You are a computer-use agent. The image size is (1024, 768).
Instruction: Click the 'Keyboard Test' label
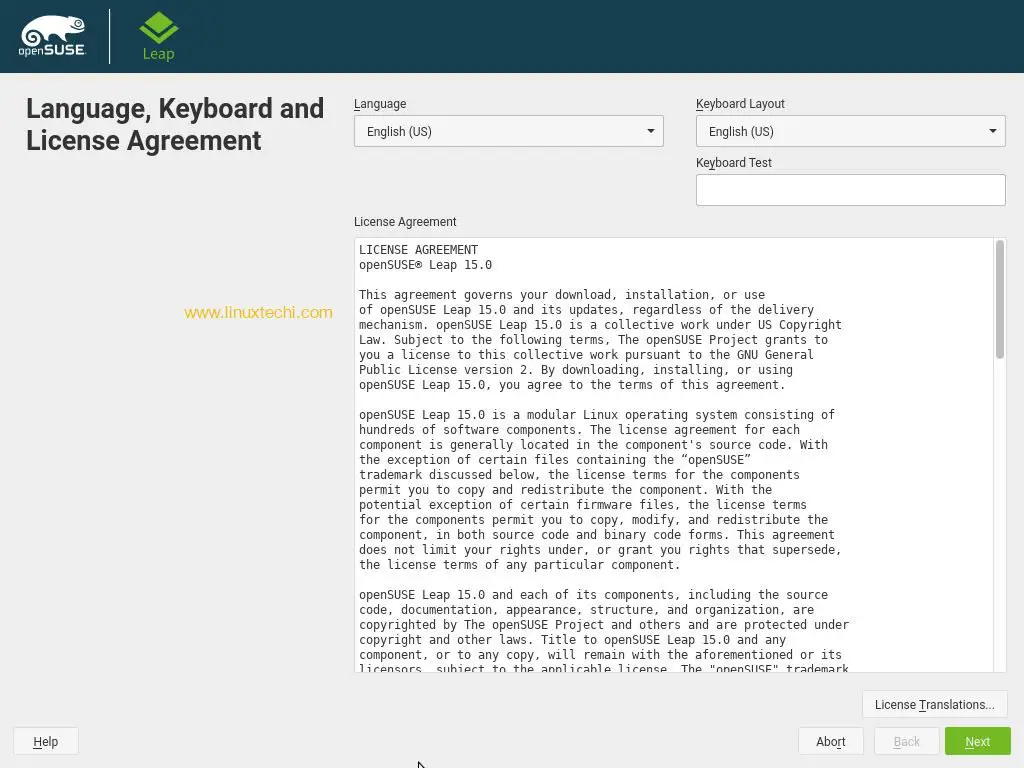(x=734, y=163)
